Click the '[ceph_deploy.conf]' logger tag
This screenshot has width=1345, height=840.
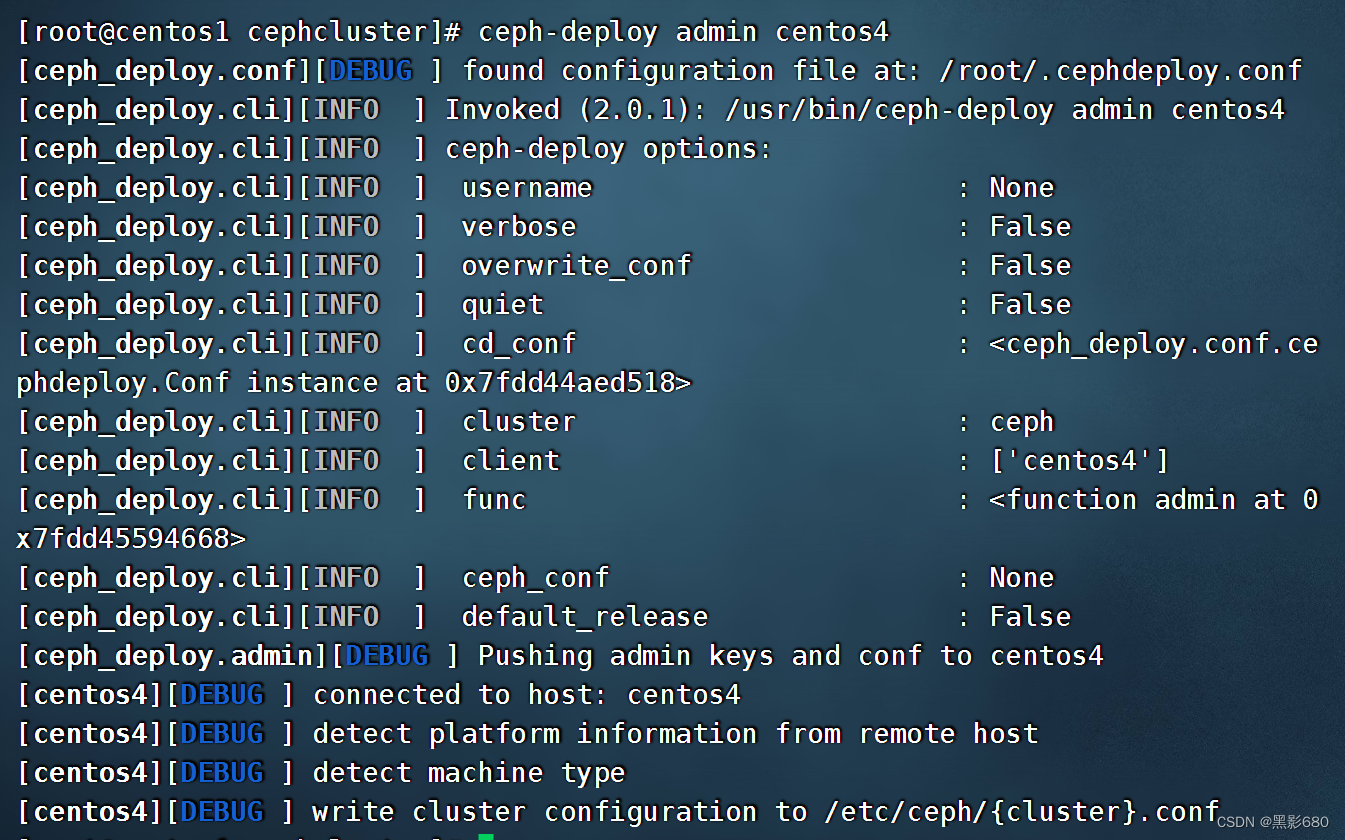click(x=165, y=71)
